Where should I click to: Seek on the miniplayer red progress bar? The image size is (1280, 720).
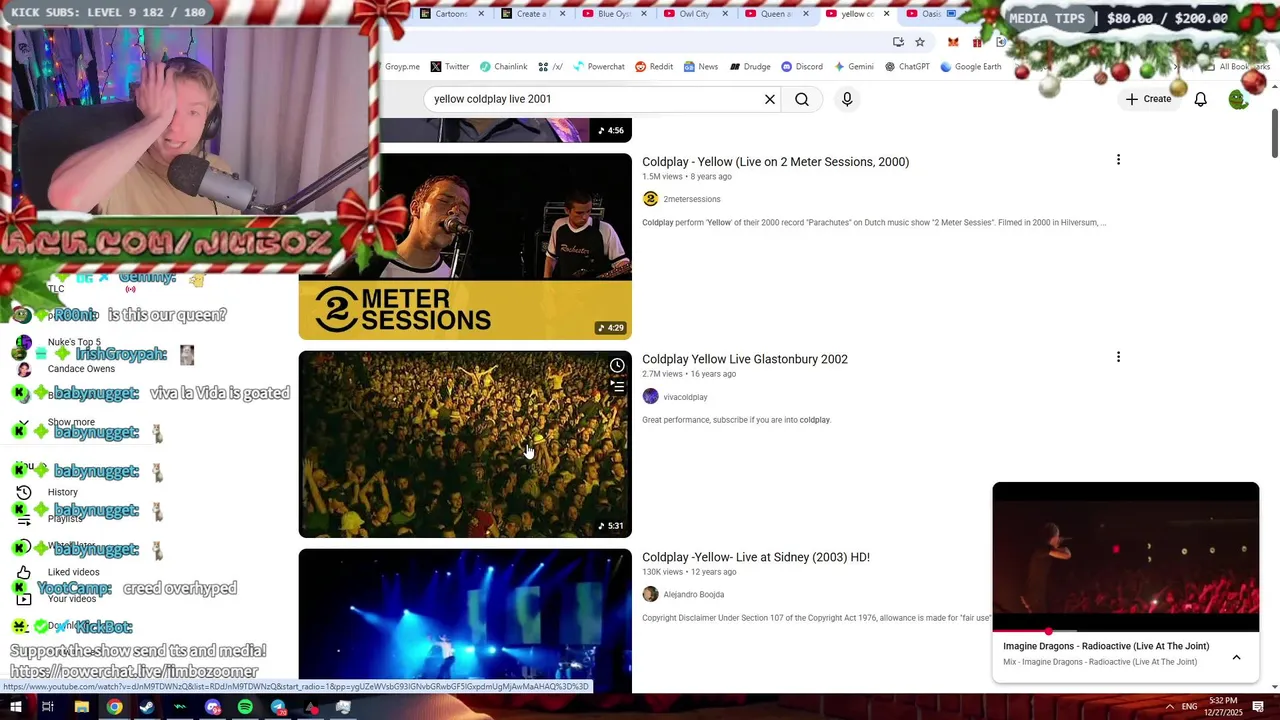click(x=1126, y=631)
